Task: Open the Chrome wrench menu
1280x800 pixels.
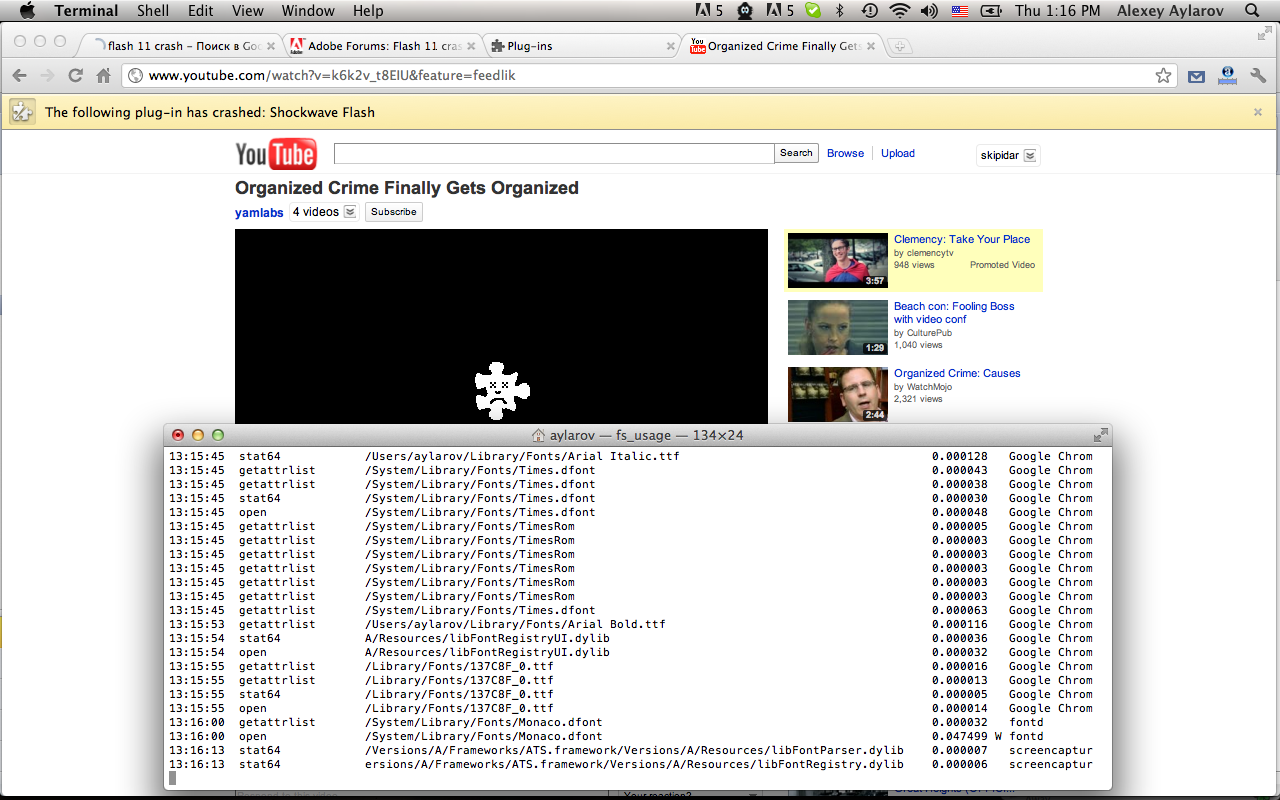Action: 1258,76
